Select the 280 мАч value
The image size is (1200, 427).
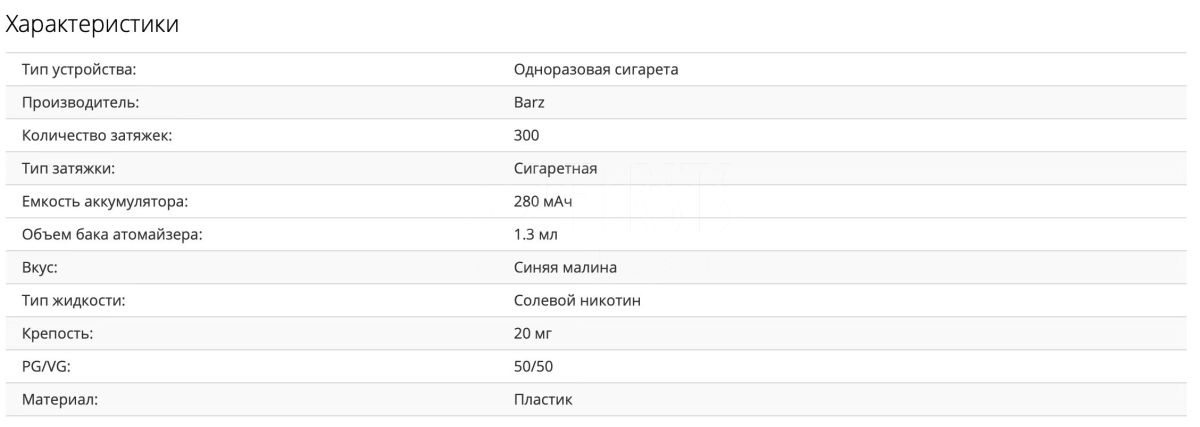[543, 201]
